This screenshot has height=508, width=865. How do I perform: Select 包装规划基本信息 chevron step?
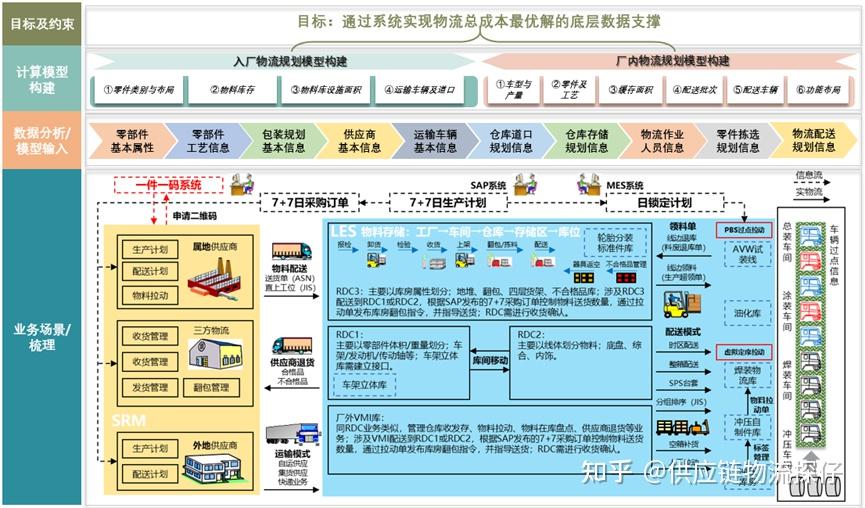click(284, 141)
